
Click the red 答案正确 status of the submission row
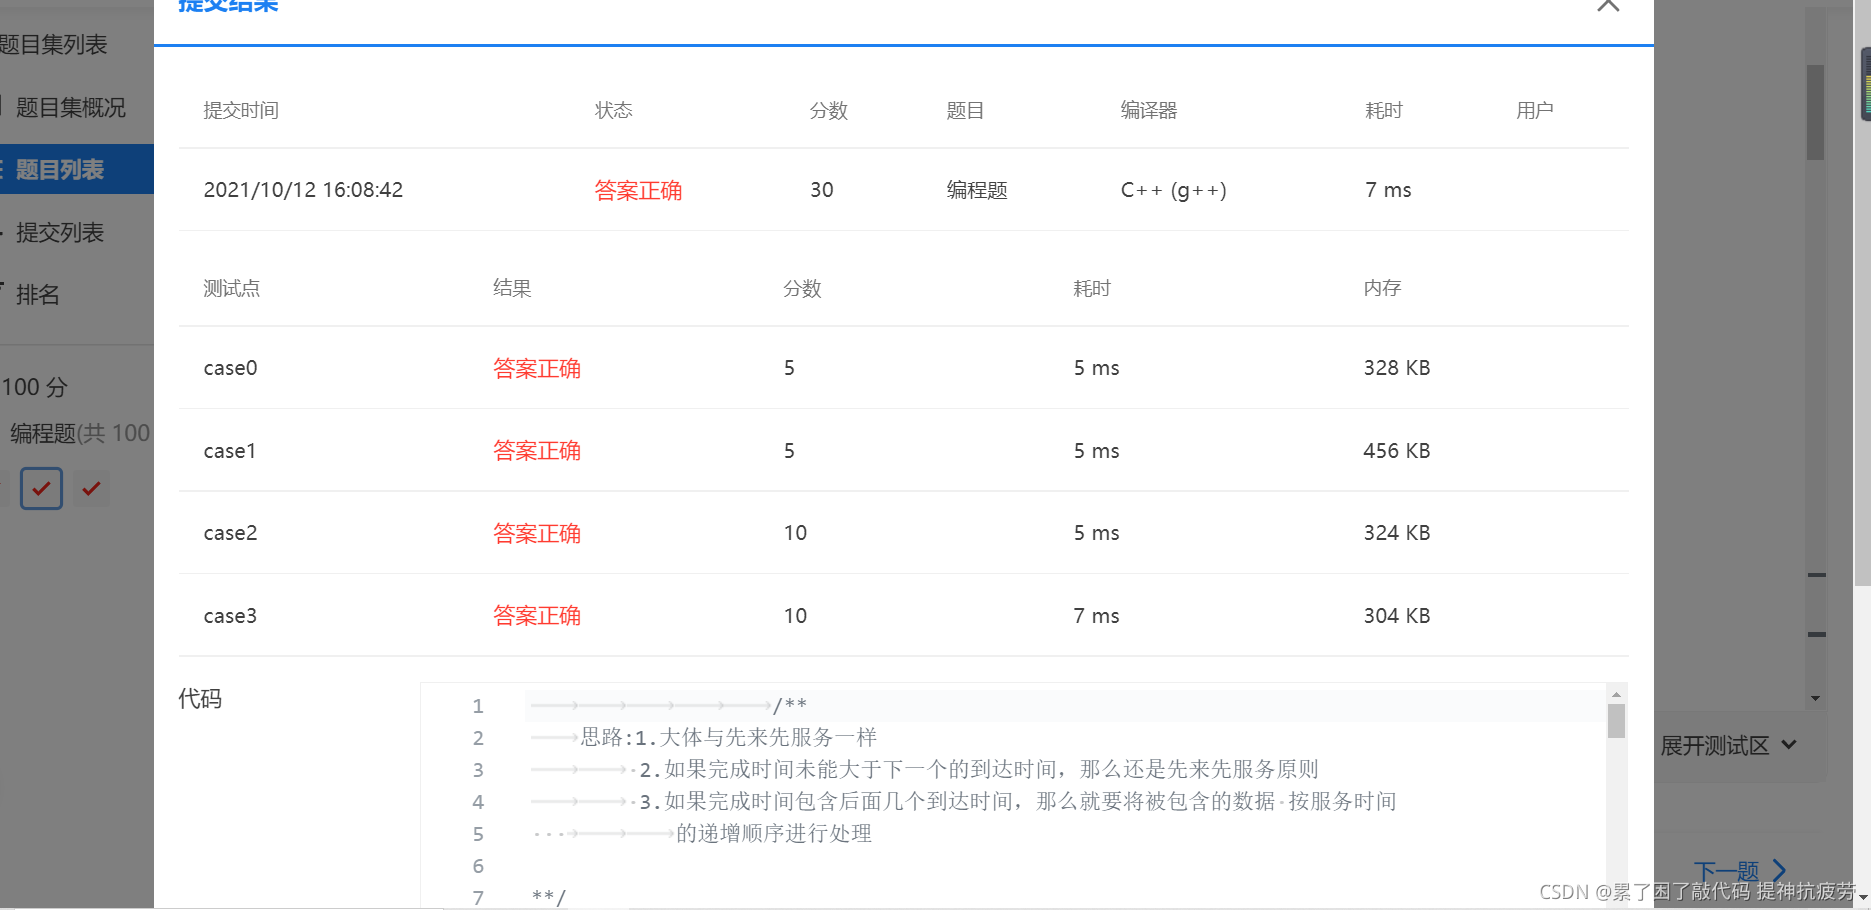point(638,190)
